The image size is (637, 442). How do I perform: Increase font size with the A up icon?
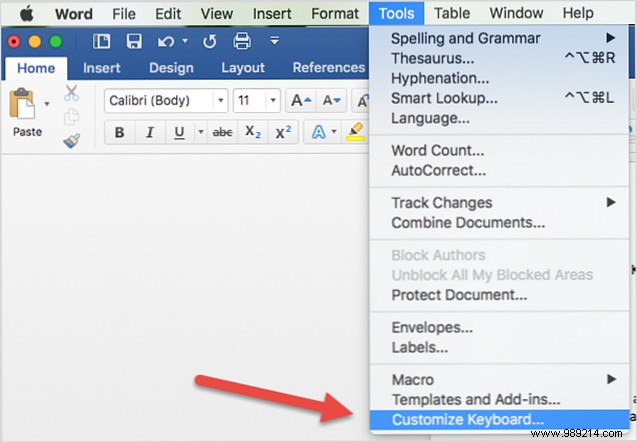coord(301,100)
